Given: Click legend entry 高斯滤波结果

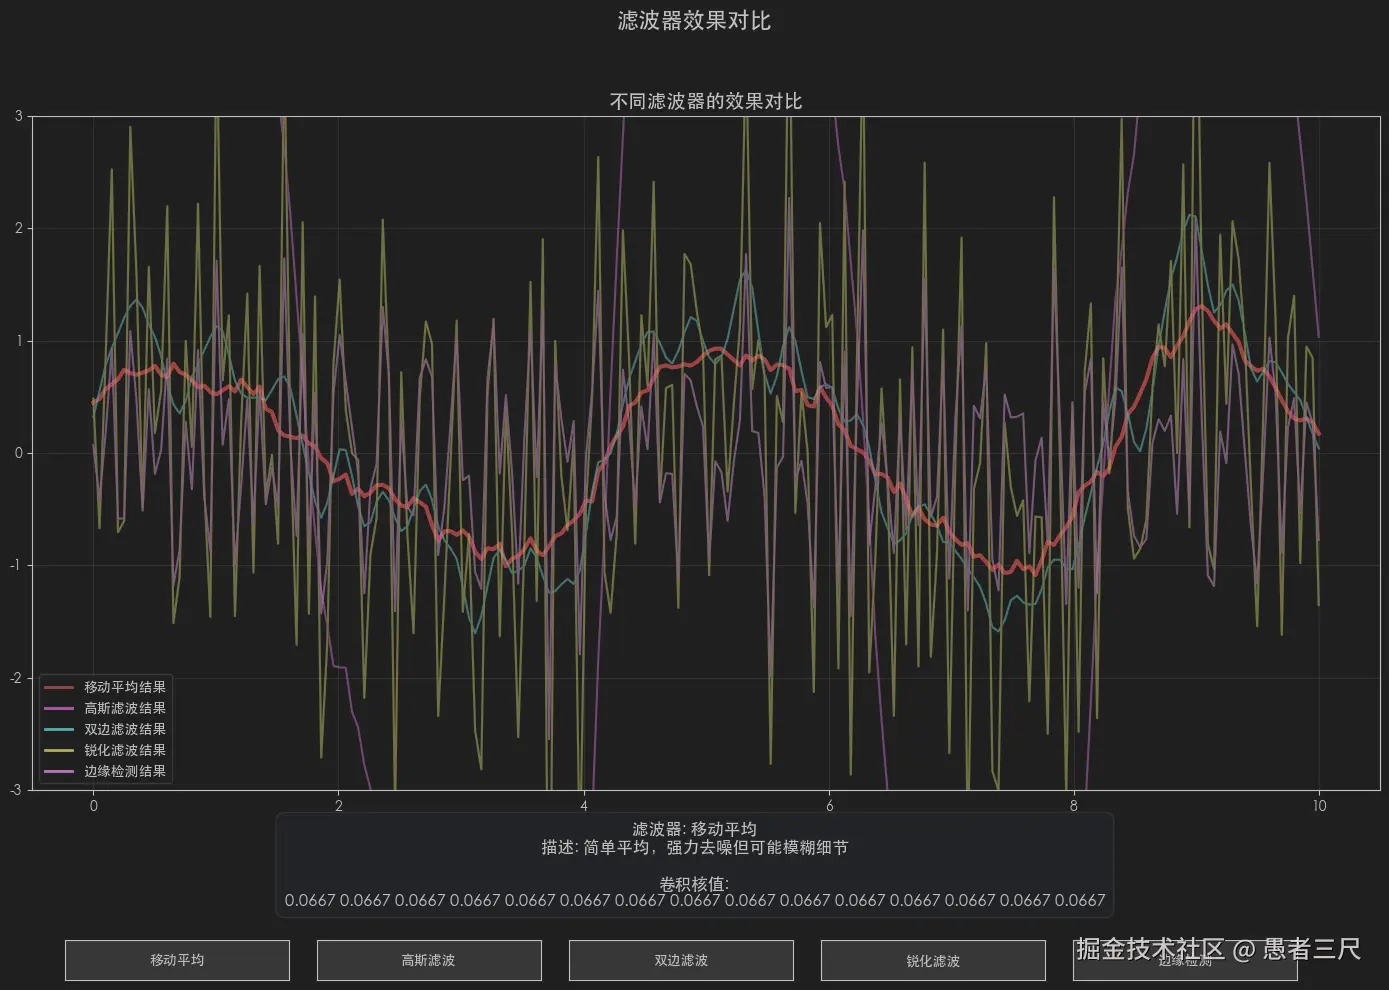Looking at the screenshot, I should pos(106,708).
